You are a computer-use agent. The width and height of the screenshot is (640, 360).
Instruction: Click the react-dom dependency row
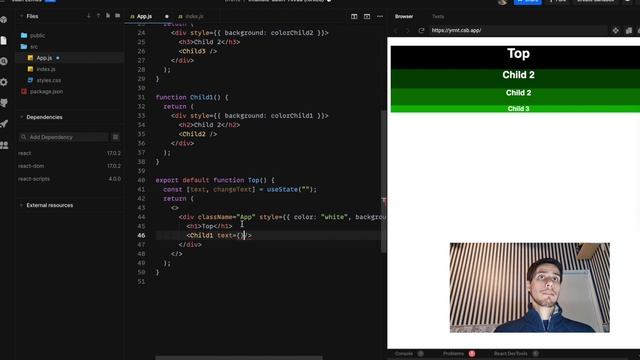pyautogui.click(x=69, y=166)
